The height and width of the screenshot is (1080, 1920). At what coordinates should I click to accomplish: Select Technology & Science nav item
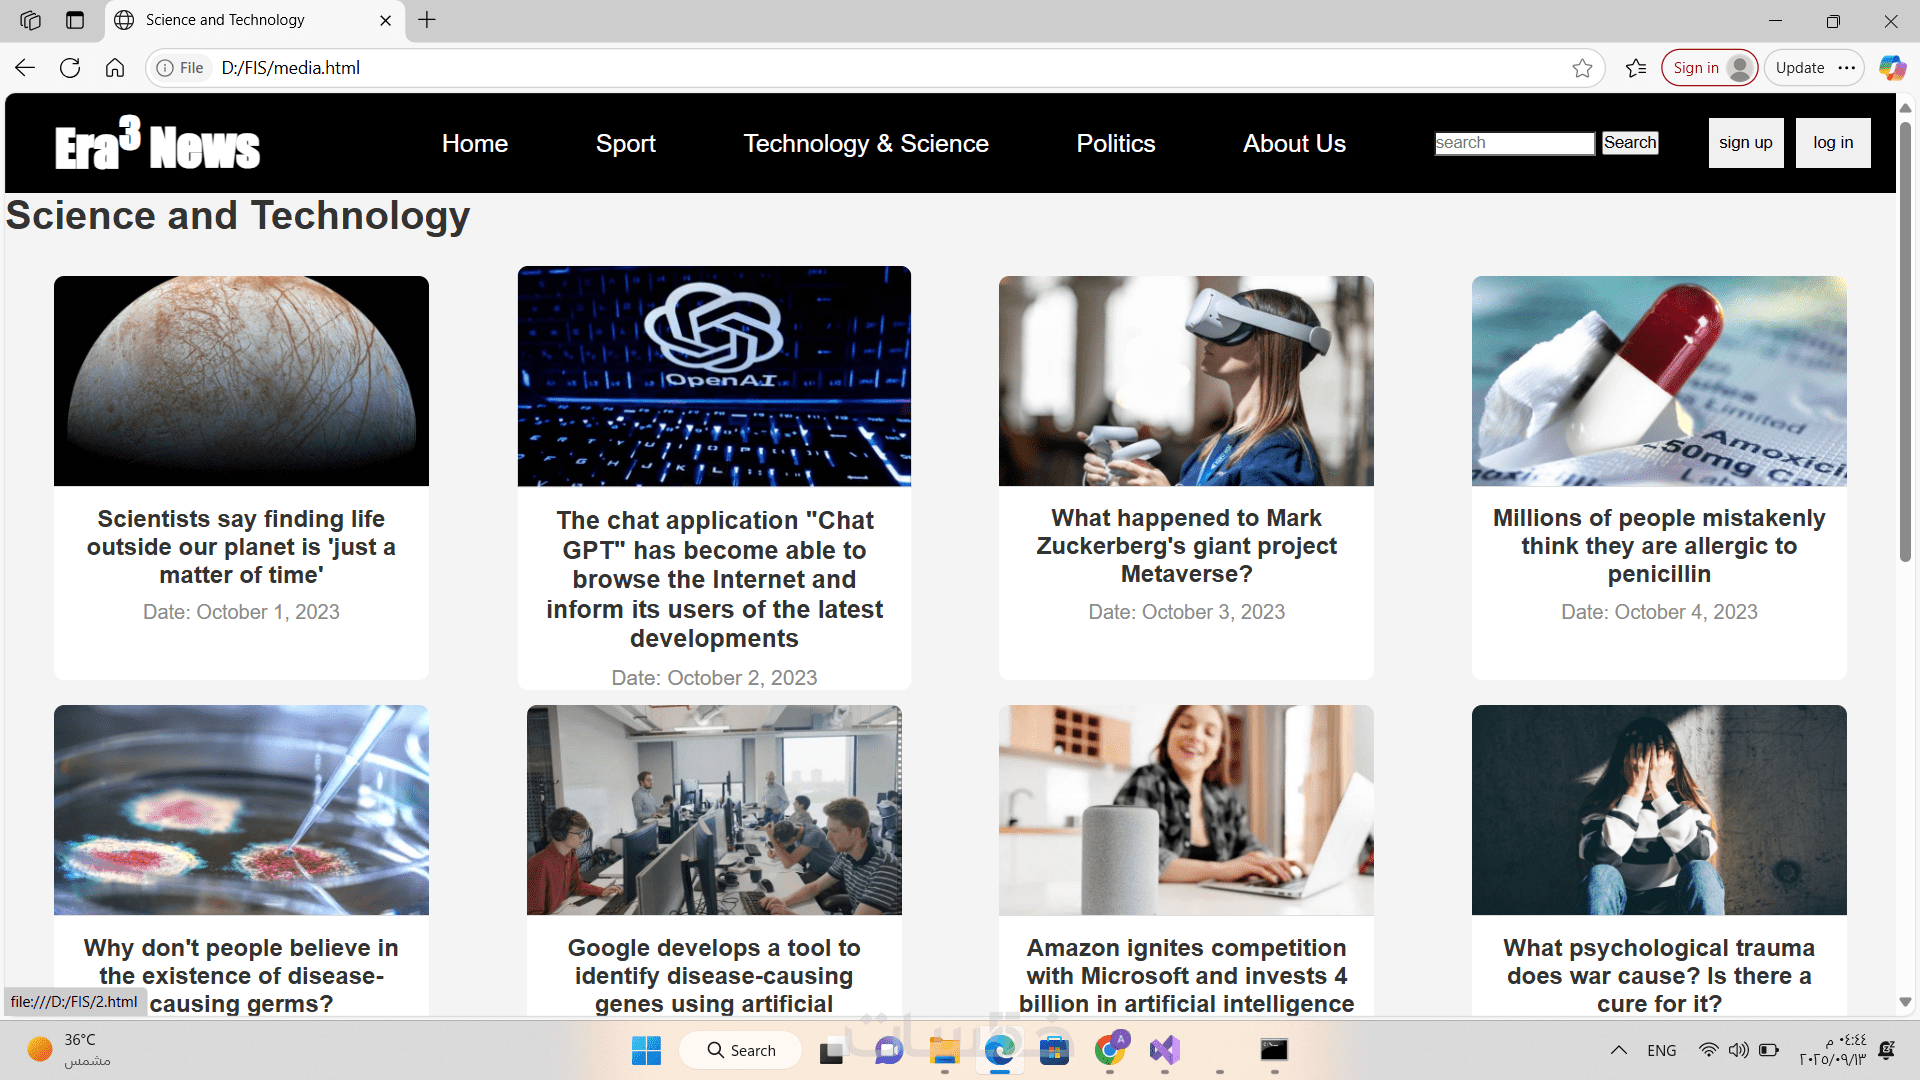866,143
